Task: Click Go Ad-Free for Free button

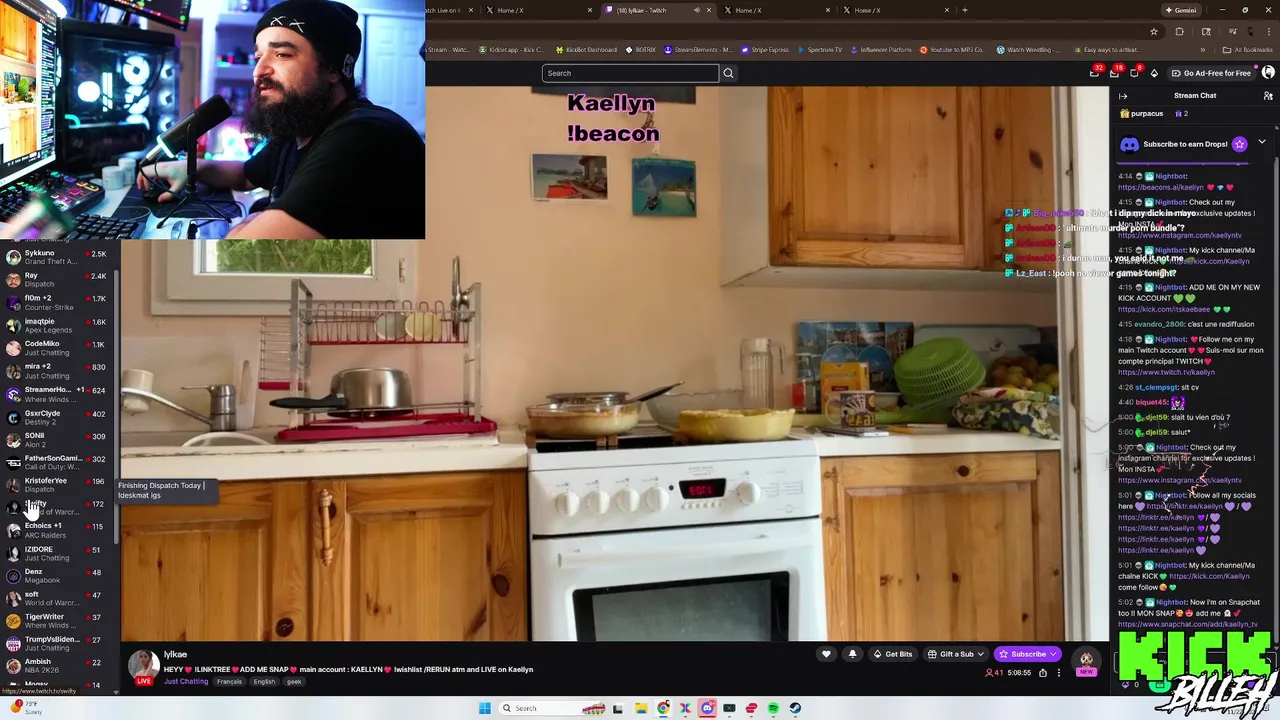Action: click(1210, 73)
